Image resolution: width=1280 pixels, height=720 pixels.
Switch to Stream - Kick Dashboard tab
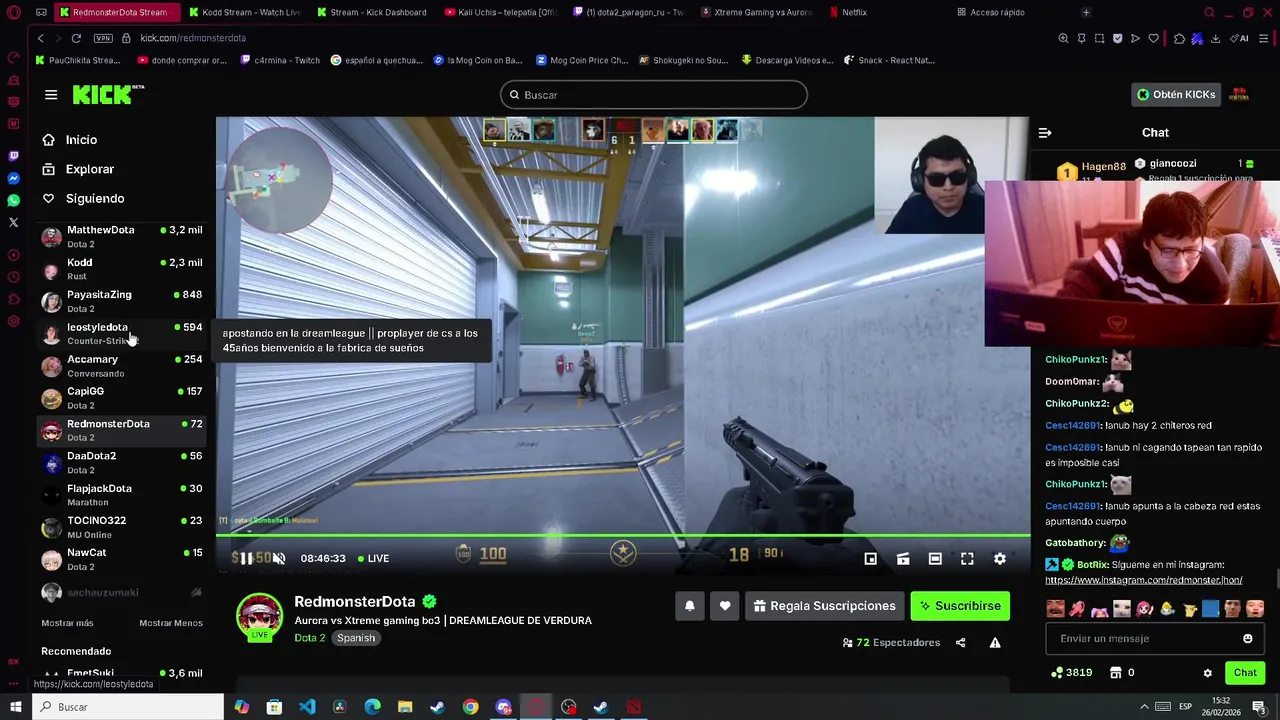[x=372, y=12]
